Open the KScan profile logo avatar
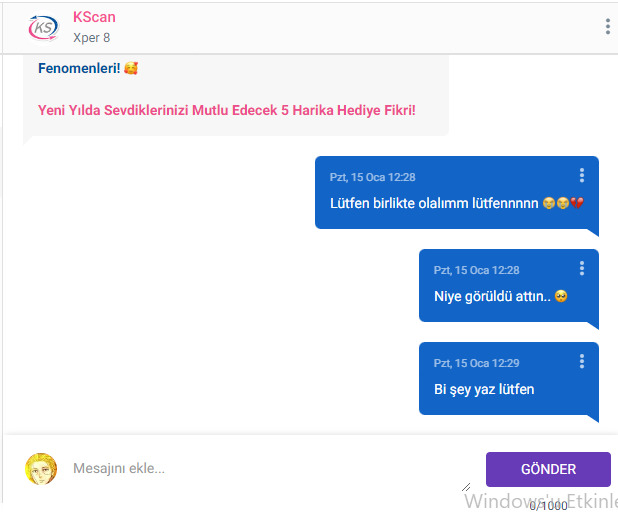Viewport: 618px width, 514px height. pyautogui.click(x=43, y=28)
